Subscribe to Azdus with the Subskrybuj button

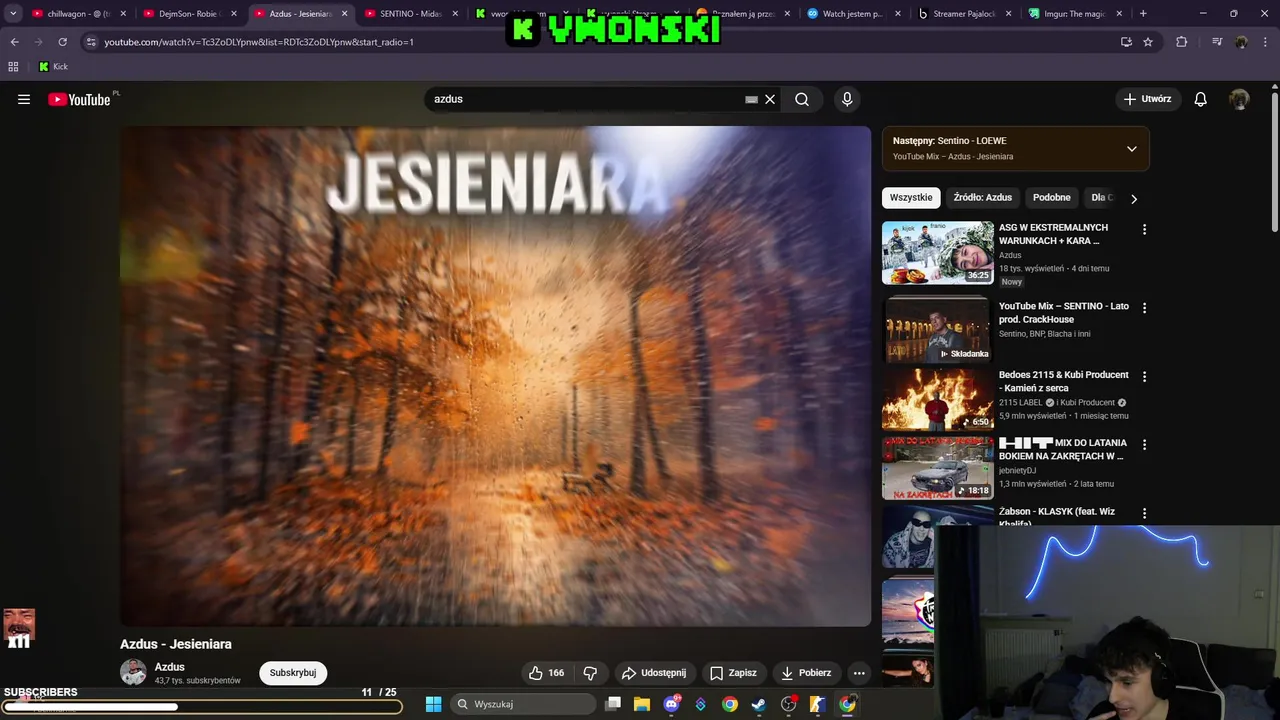point(293,673)
